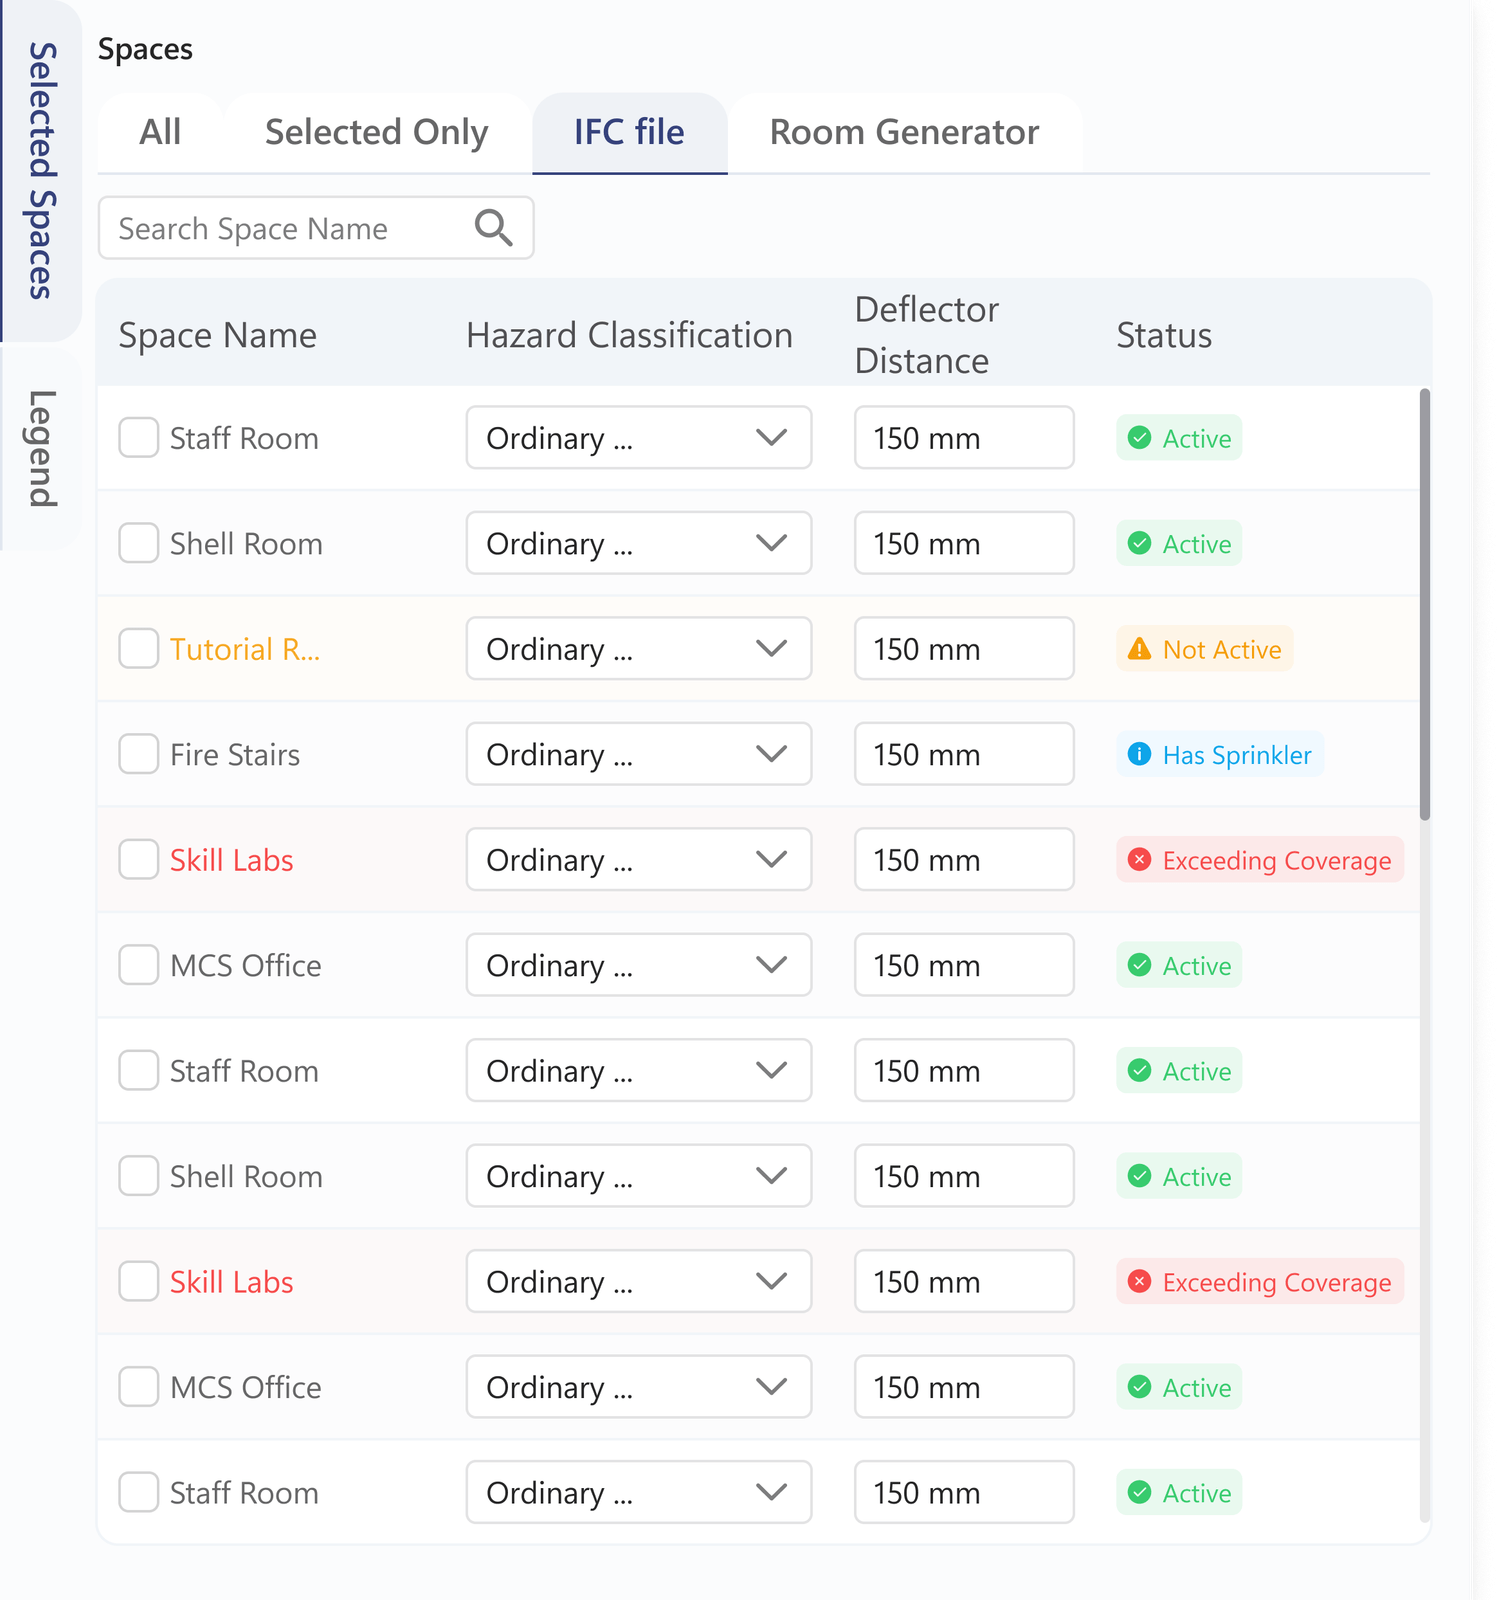Click the green check icon in first MCS Office row
The height and width of the screenshot is (1600, 1497).
pyautogui.click(x=1139, y=965)
